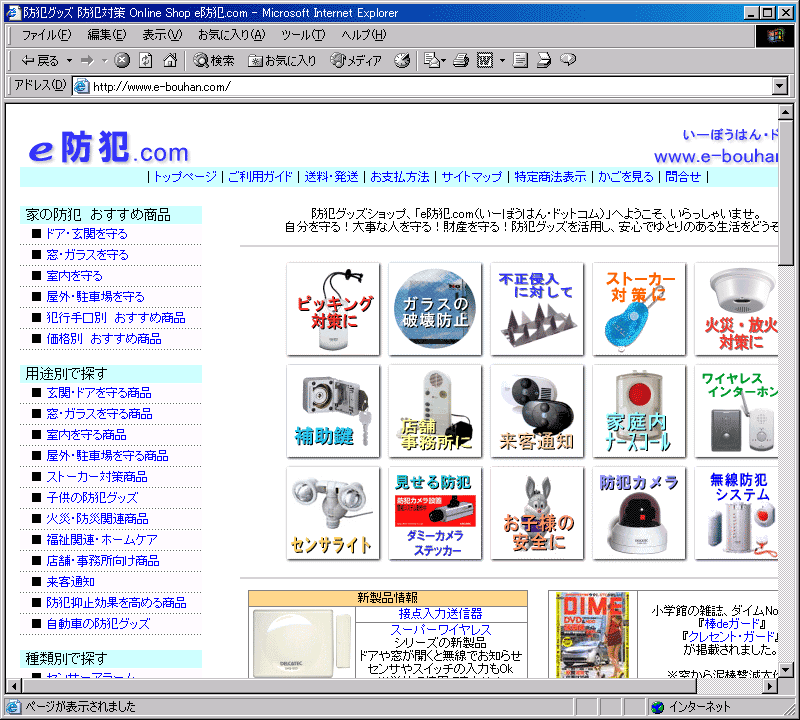Click the 不正侵入に対して spikes tile
Screen dimensions: 800x720
(537, 309)
